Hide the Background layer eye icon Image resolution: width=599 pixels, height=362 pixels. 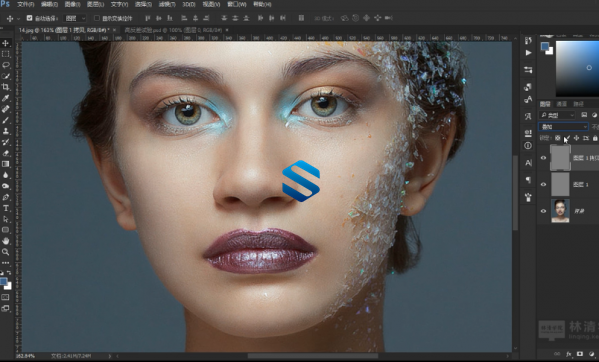(543, 211)
